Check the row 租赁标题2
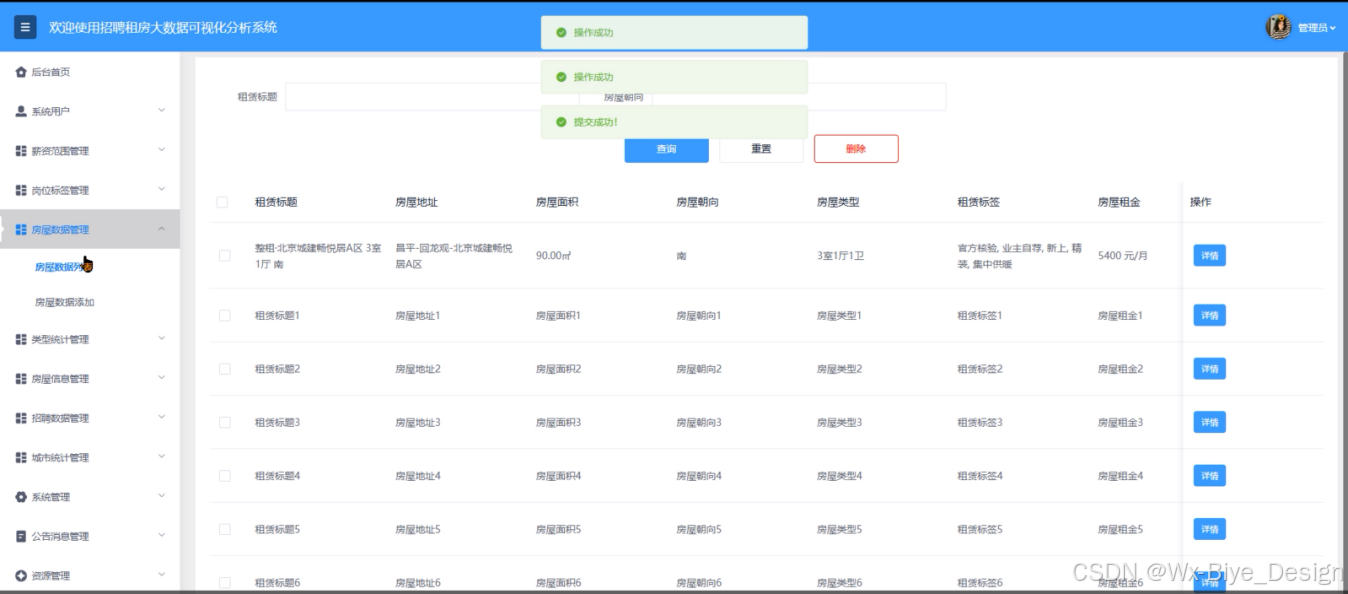The height and width of the screenshot is (594, 1348). (224, 369)
